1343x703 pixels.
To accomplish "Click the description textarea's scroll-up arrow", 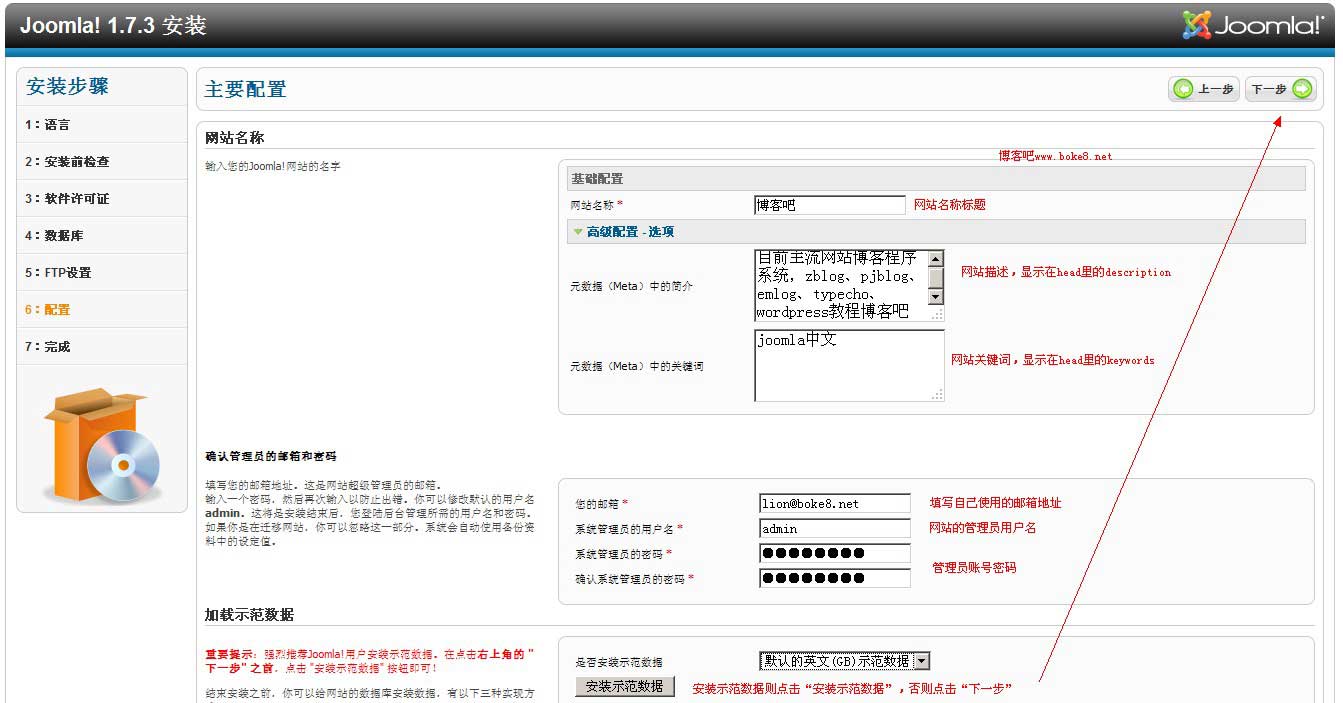I will (x=936, y=257).
